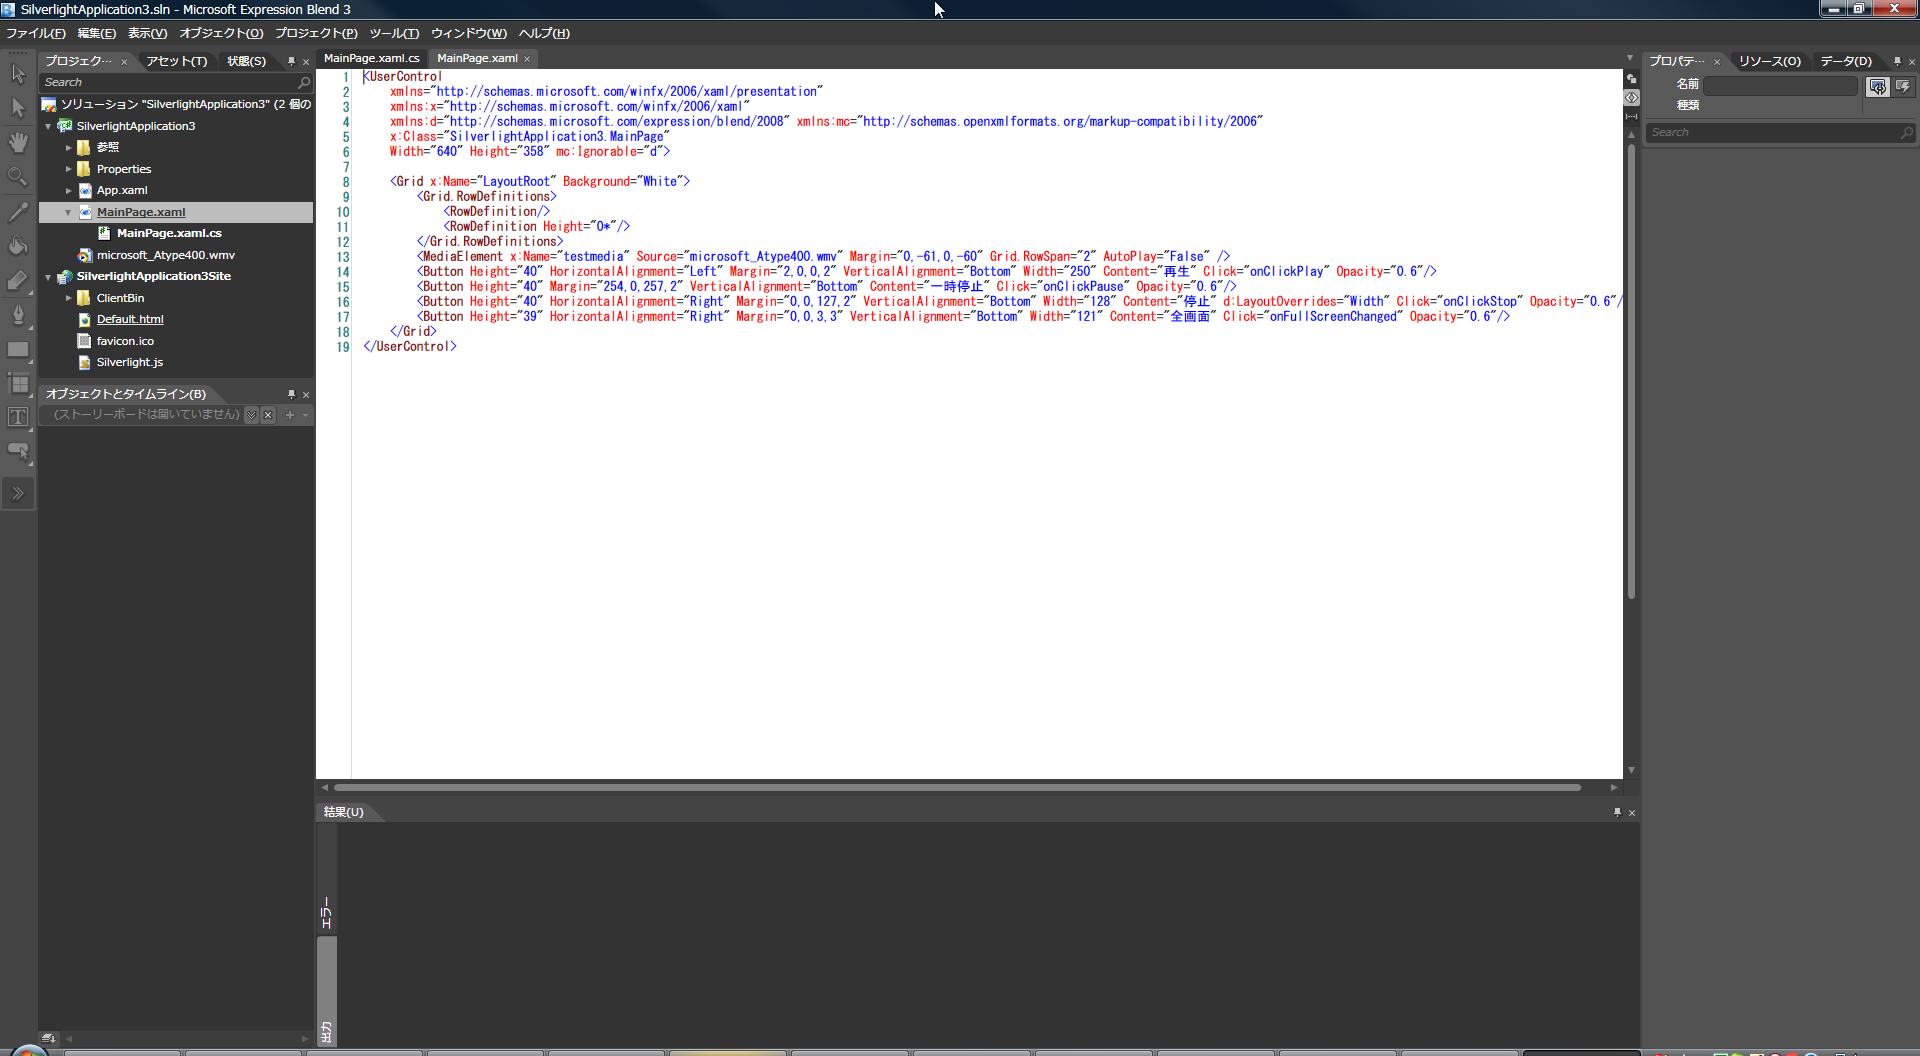
Task: Pin the Projects panel
Action: coord(291,61)
